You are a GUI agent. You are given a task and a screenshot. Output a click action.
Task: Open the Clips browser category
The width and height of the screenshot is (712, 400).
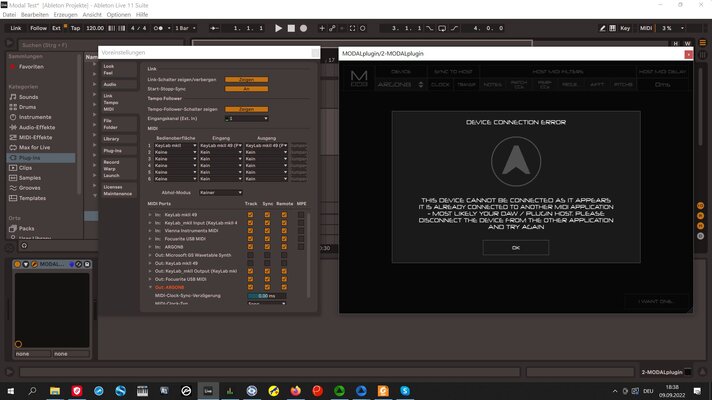coord(25,168)
